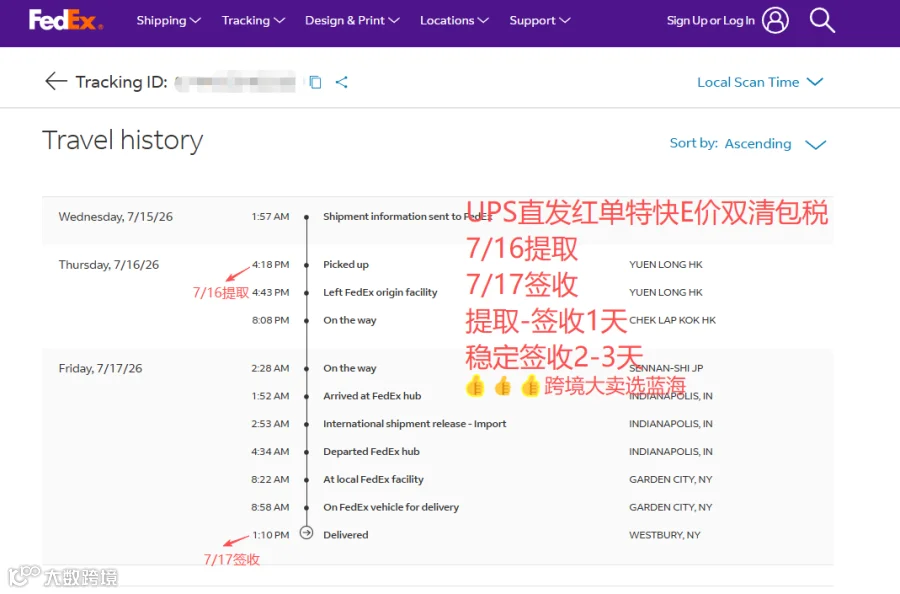Click the 2:28 AM On the way event
This screenshot has width=900, height=594.
pyautogui.click(x=350, y=368)
